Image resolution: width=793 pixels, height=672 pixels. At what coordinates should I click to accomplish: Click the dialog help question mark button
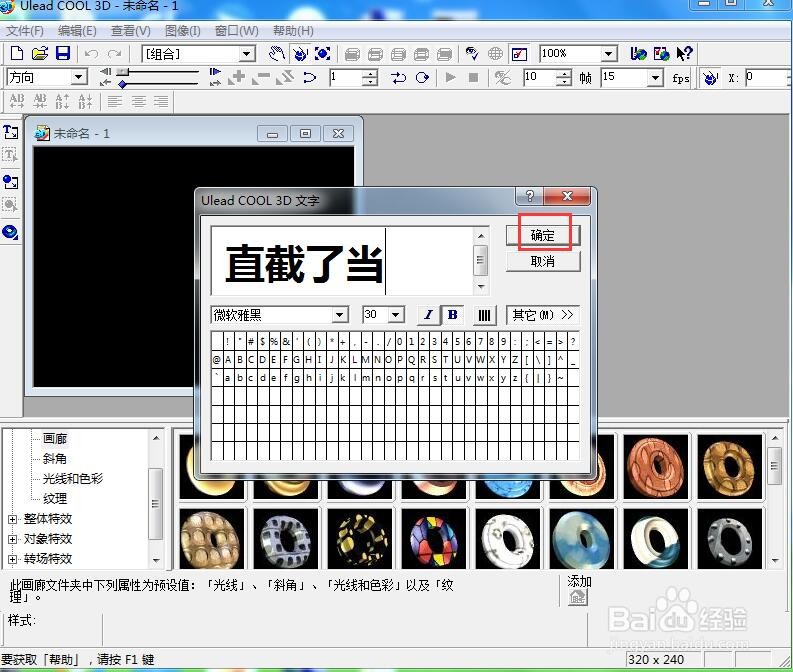coord(530,196)
